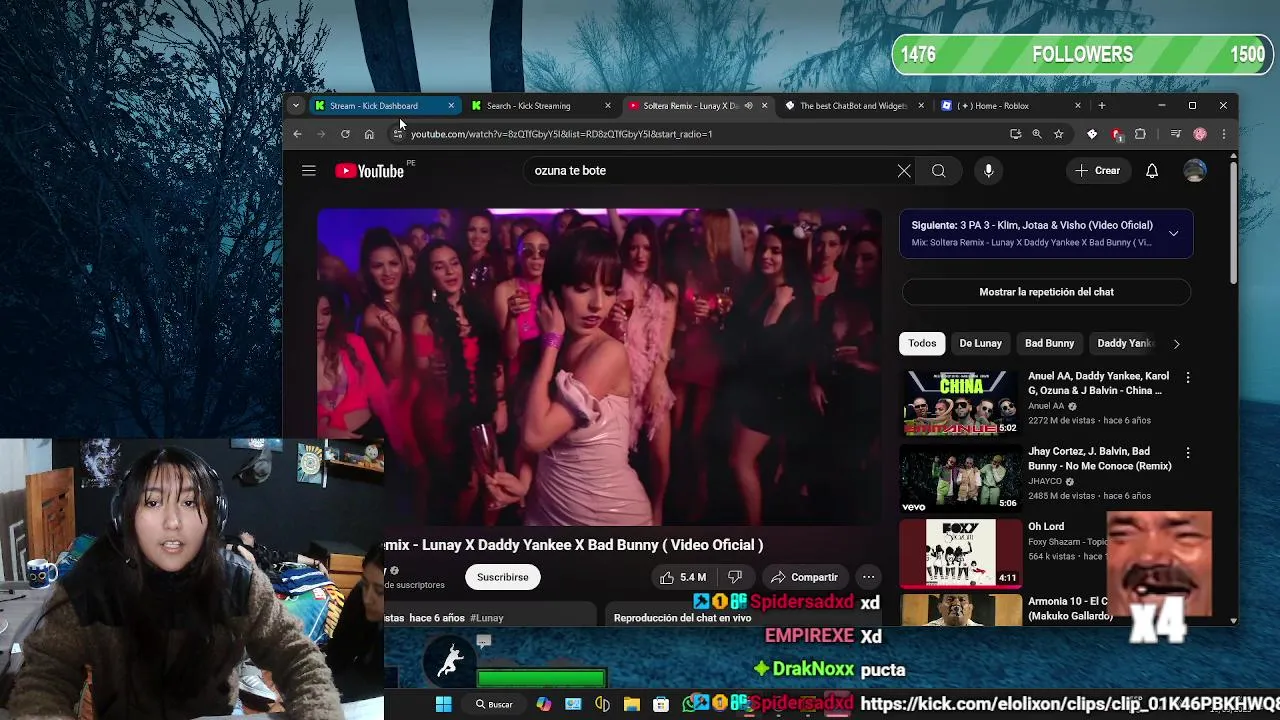Open the browser extensions puzzle icon
Screen dimensions: 1280x720
coord(1140,134)
